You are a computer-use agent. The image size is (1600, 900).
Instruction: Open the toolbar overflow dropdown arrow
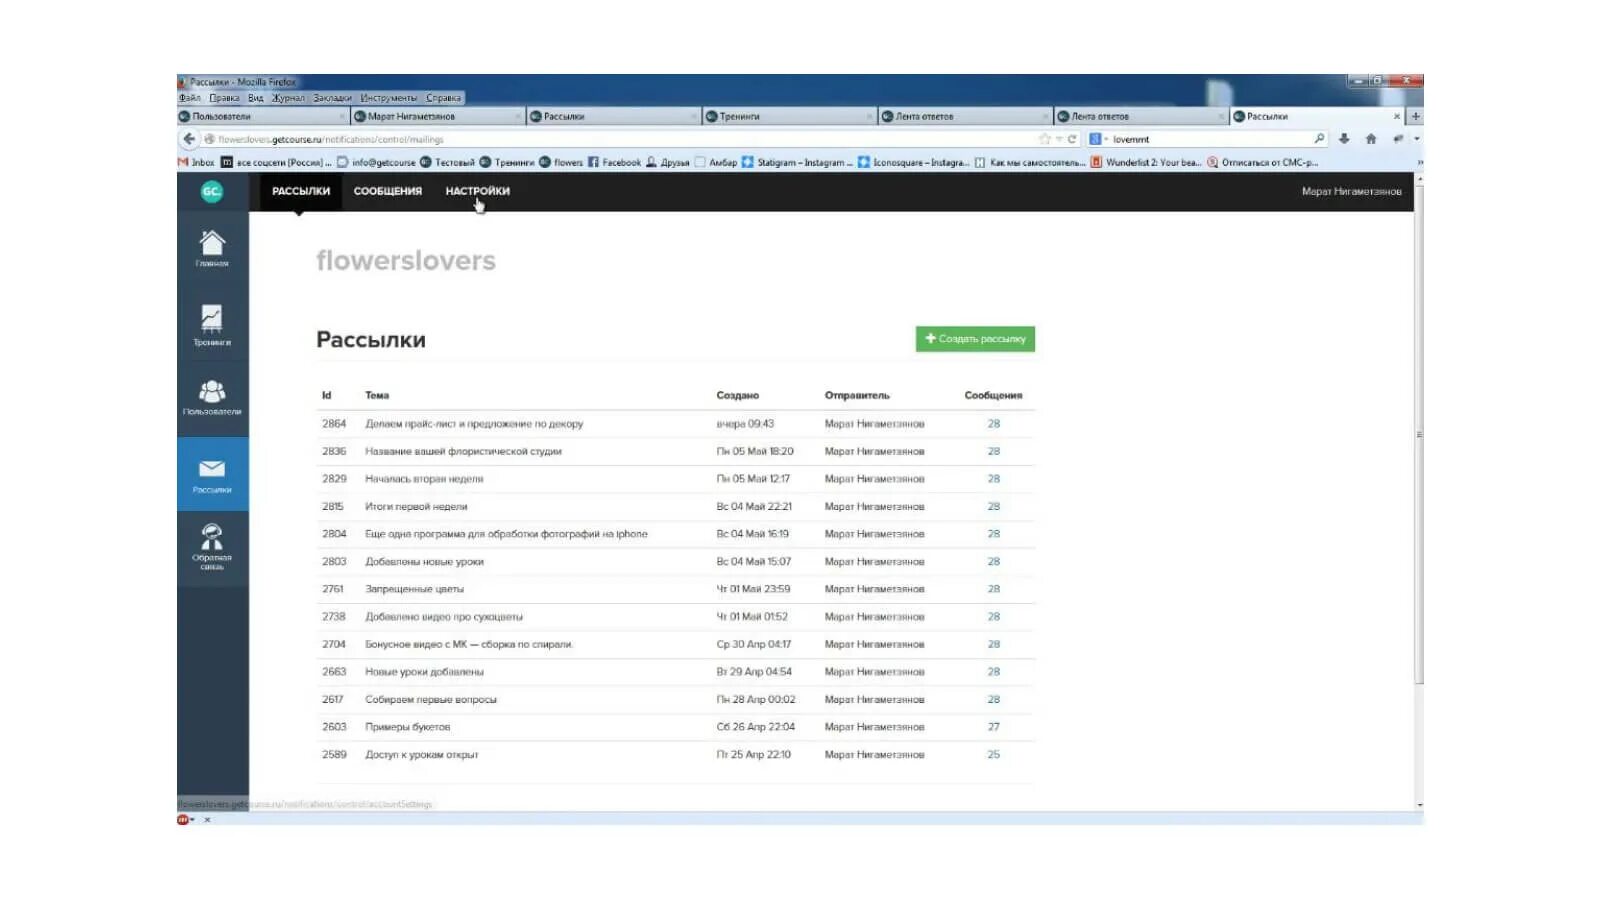click(1417, 139)
